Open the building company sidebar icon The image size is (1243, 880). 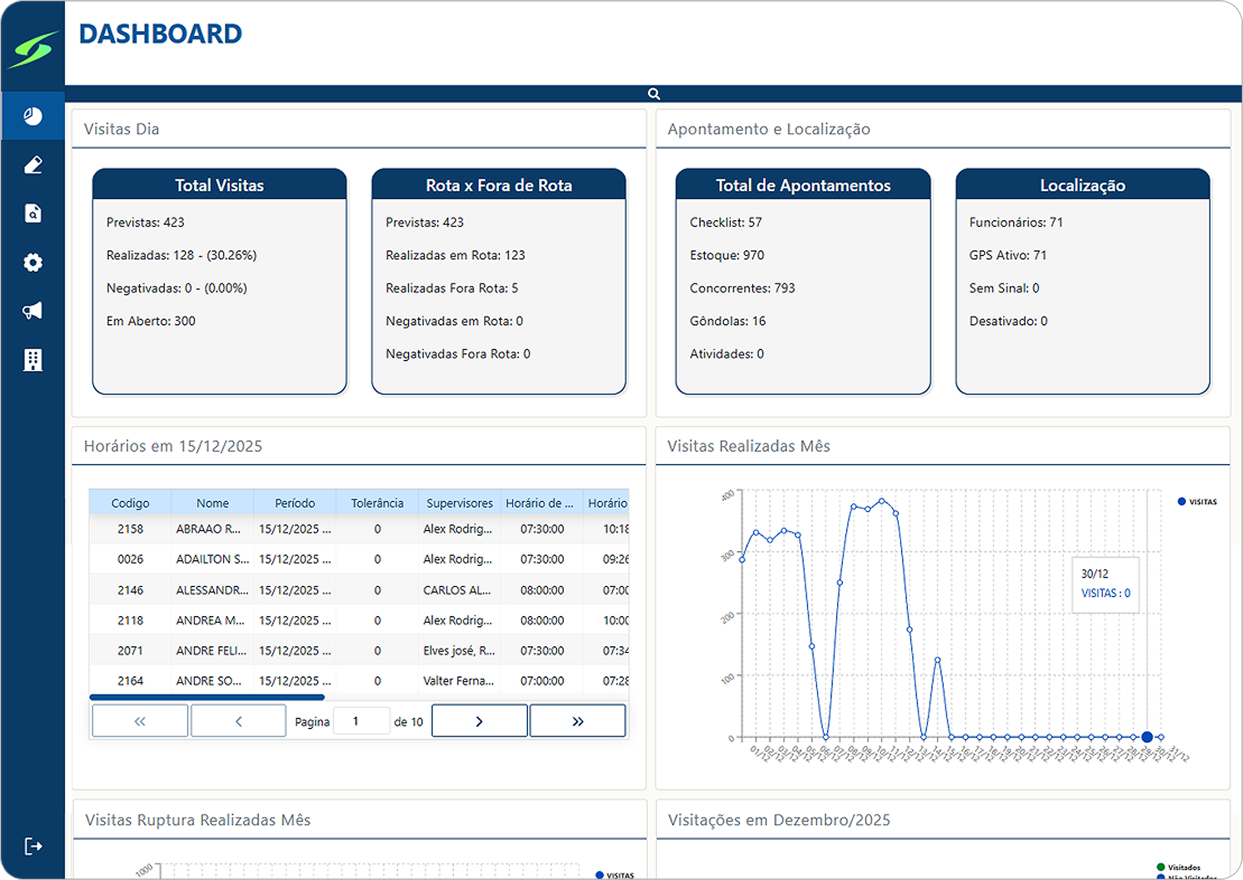click(x=33, y=360)
